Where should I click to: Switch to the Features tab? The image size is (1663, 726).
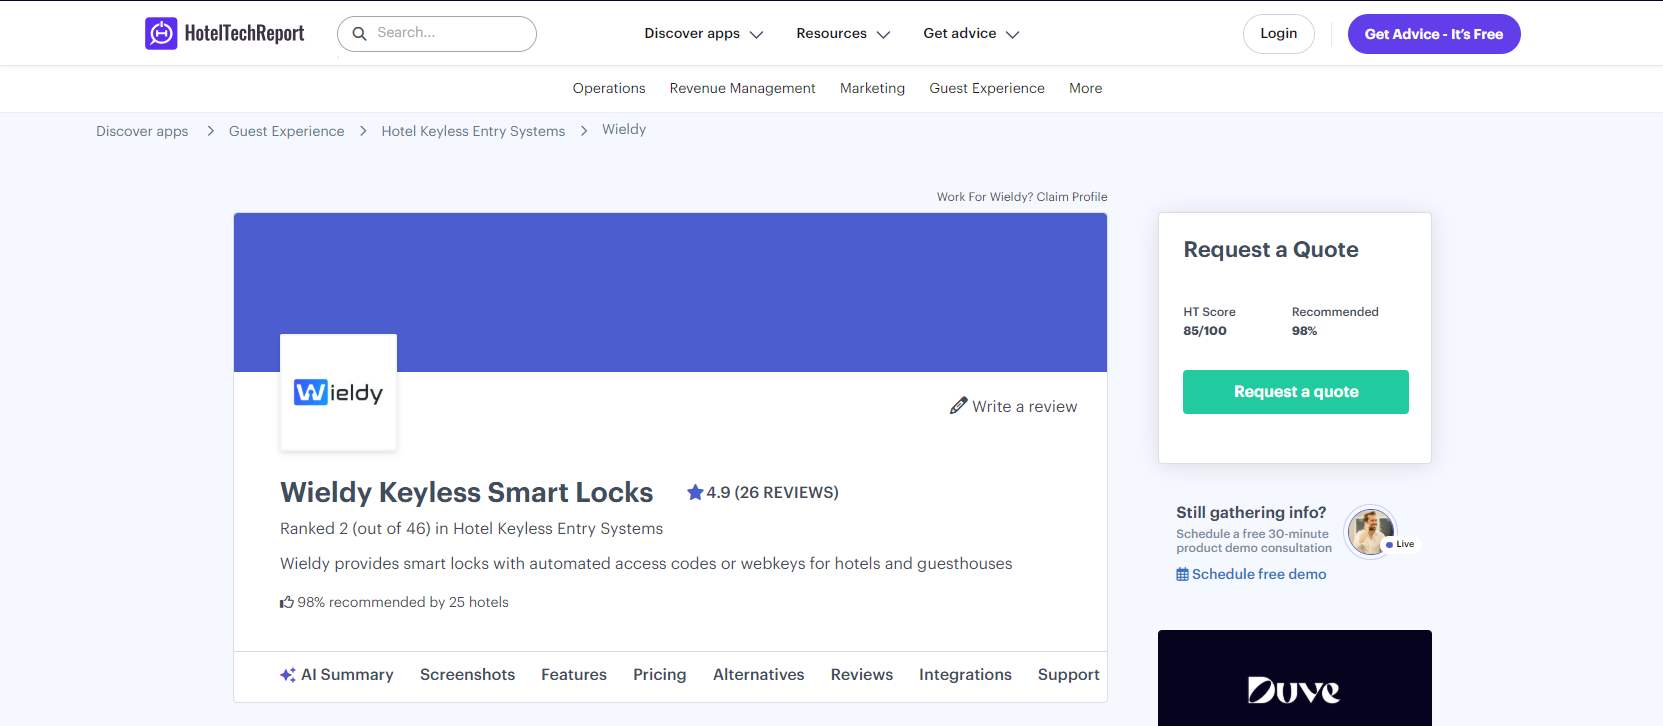point(574,675)
